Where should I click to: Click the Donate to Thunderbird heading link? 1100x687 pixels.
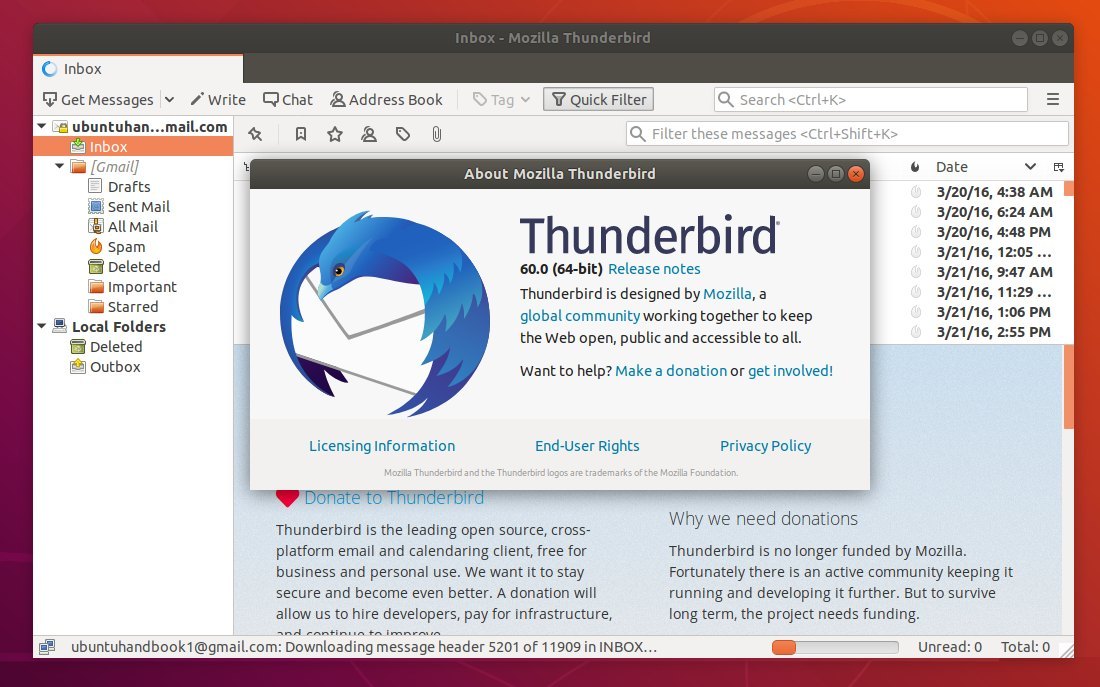(x=394, y=498)
